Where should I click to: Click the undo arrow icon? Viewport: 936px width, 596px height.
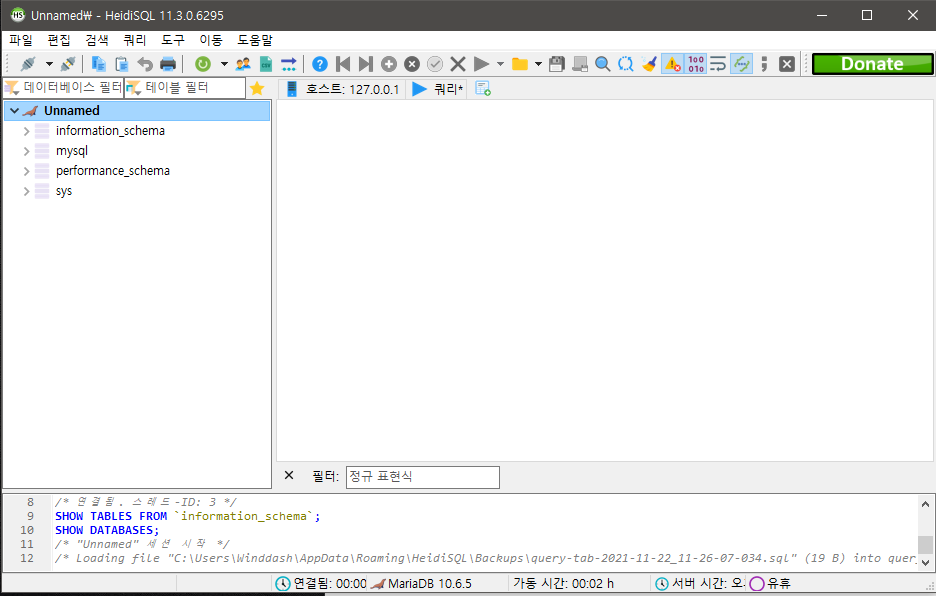[145, 64]
